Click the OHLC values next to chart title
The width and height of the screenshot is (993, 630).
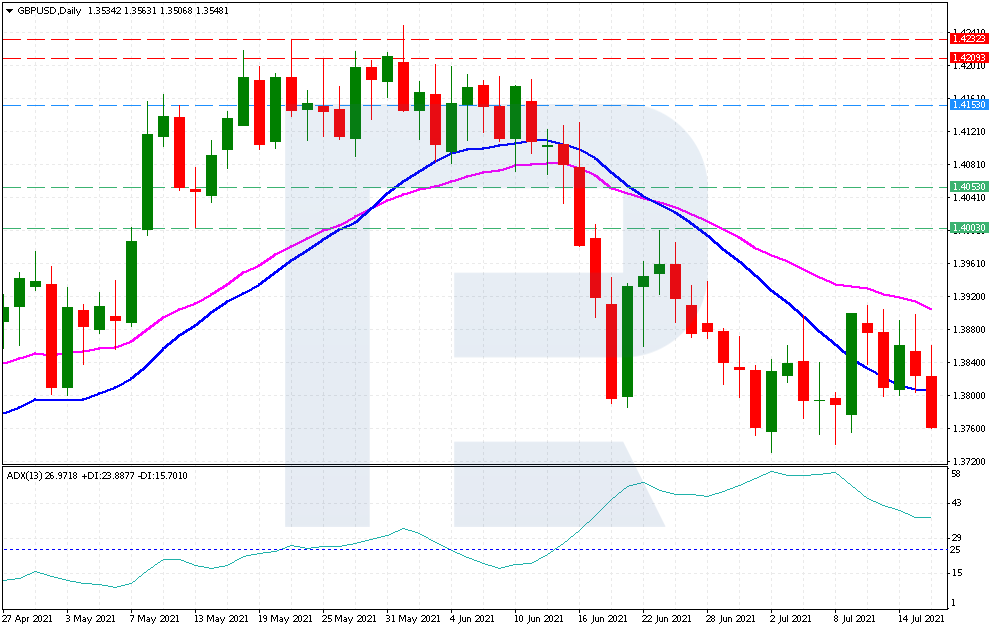[x=158, y=11]
